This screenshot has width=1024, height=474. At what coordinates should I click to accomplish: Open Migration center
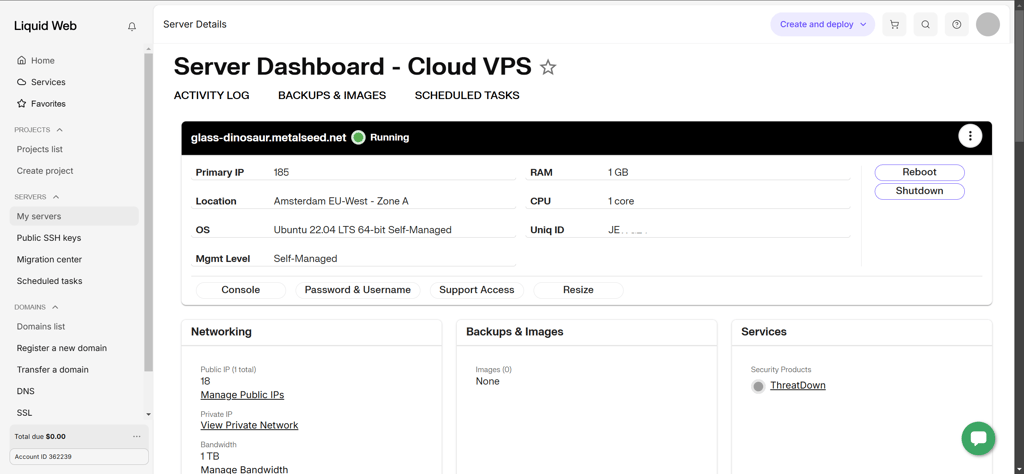click(50, 260)
